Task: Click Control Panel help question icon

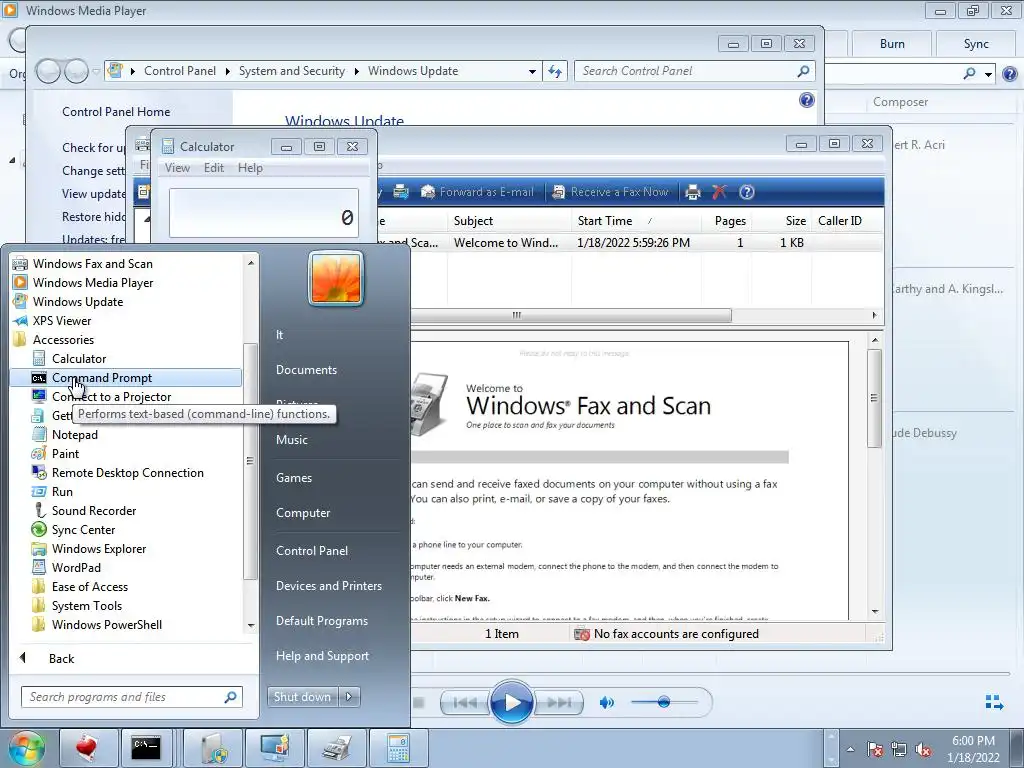Action: click(x=807, y=100)
